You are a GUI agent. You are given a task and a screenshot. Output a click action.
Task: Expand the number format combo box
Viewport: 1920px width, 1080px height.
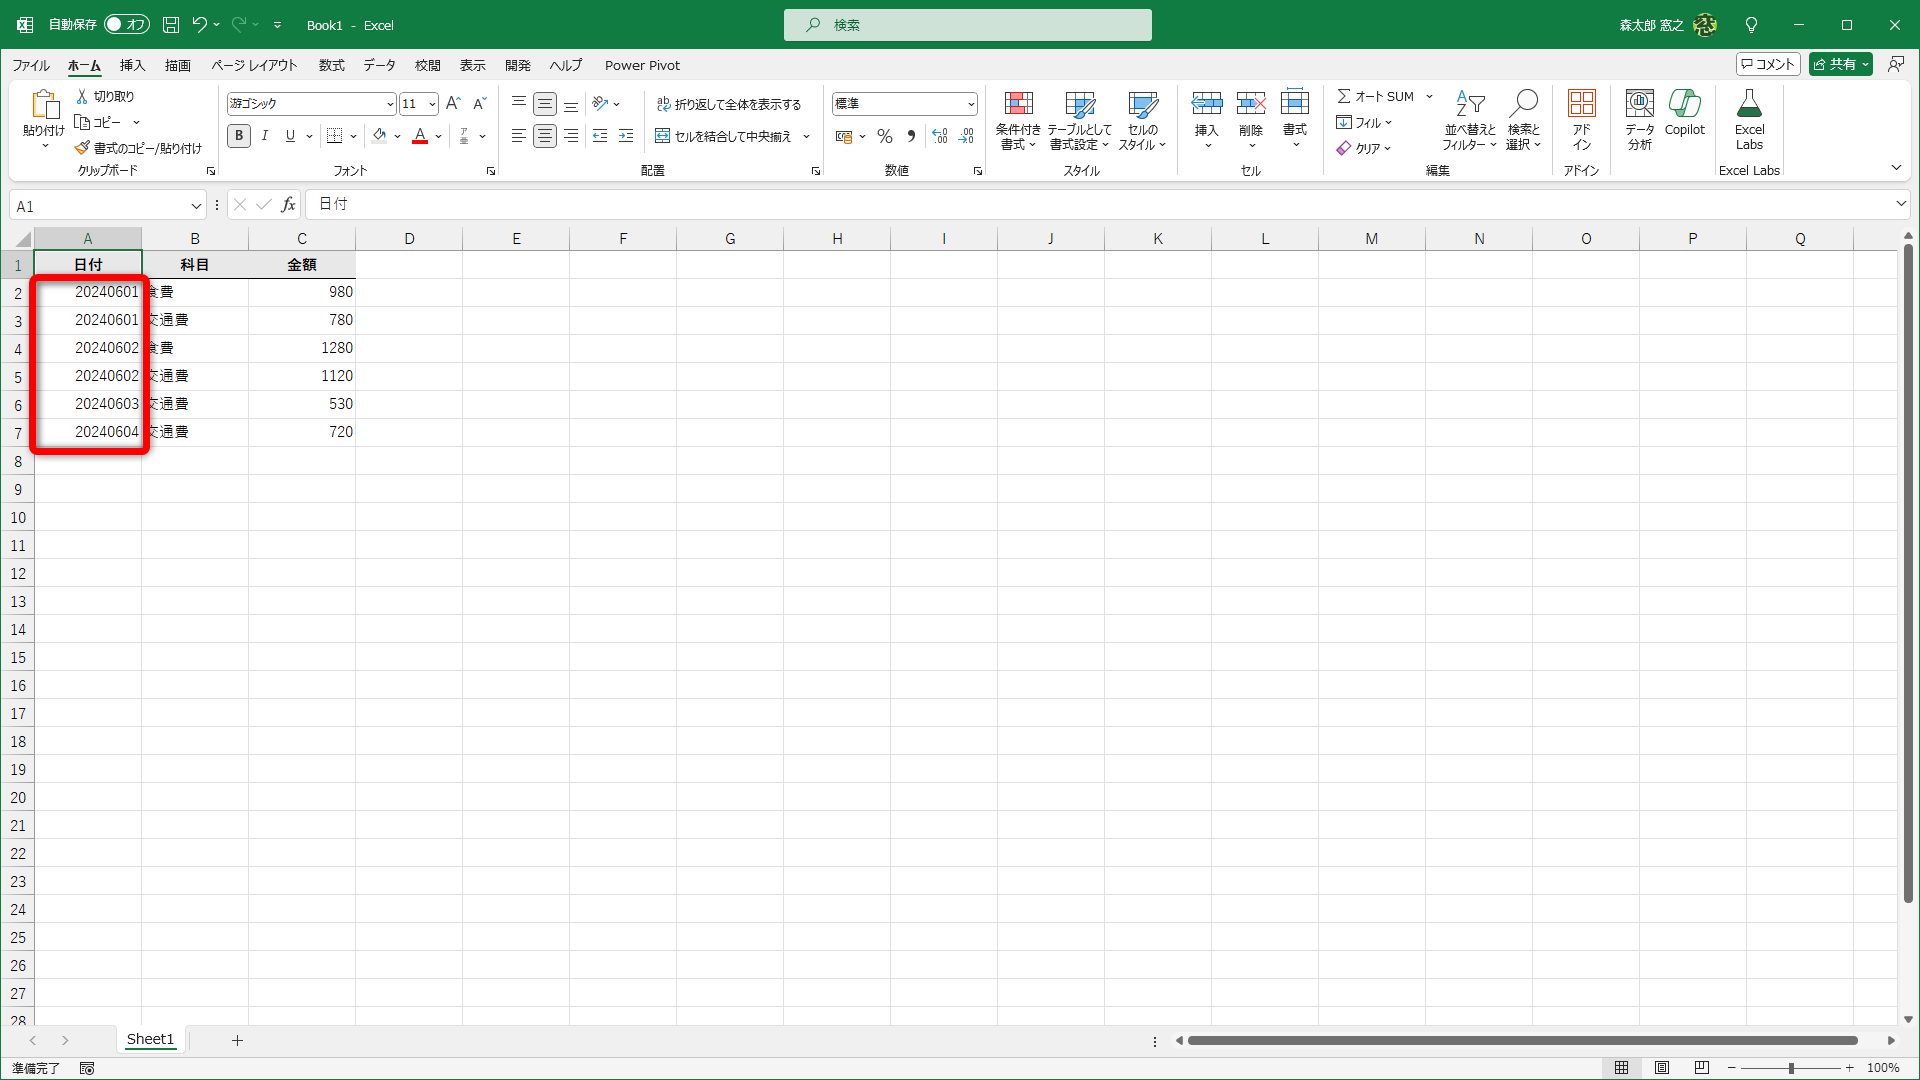point(971,104)
